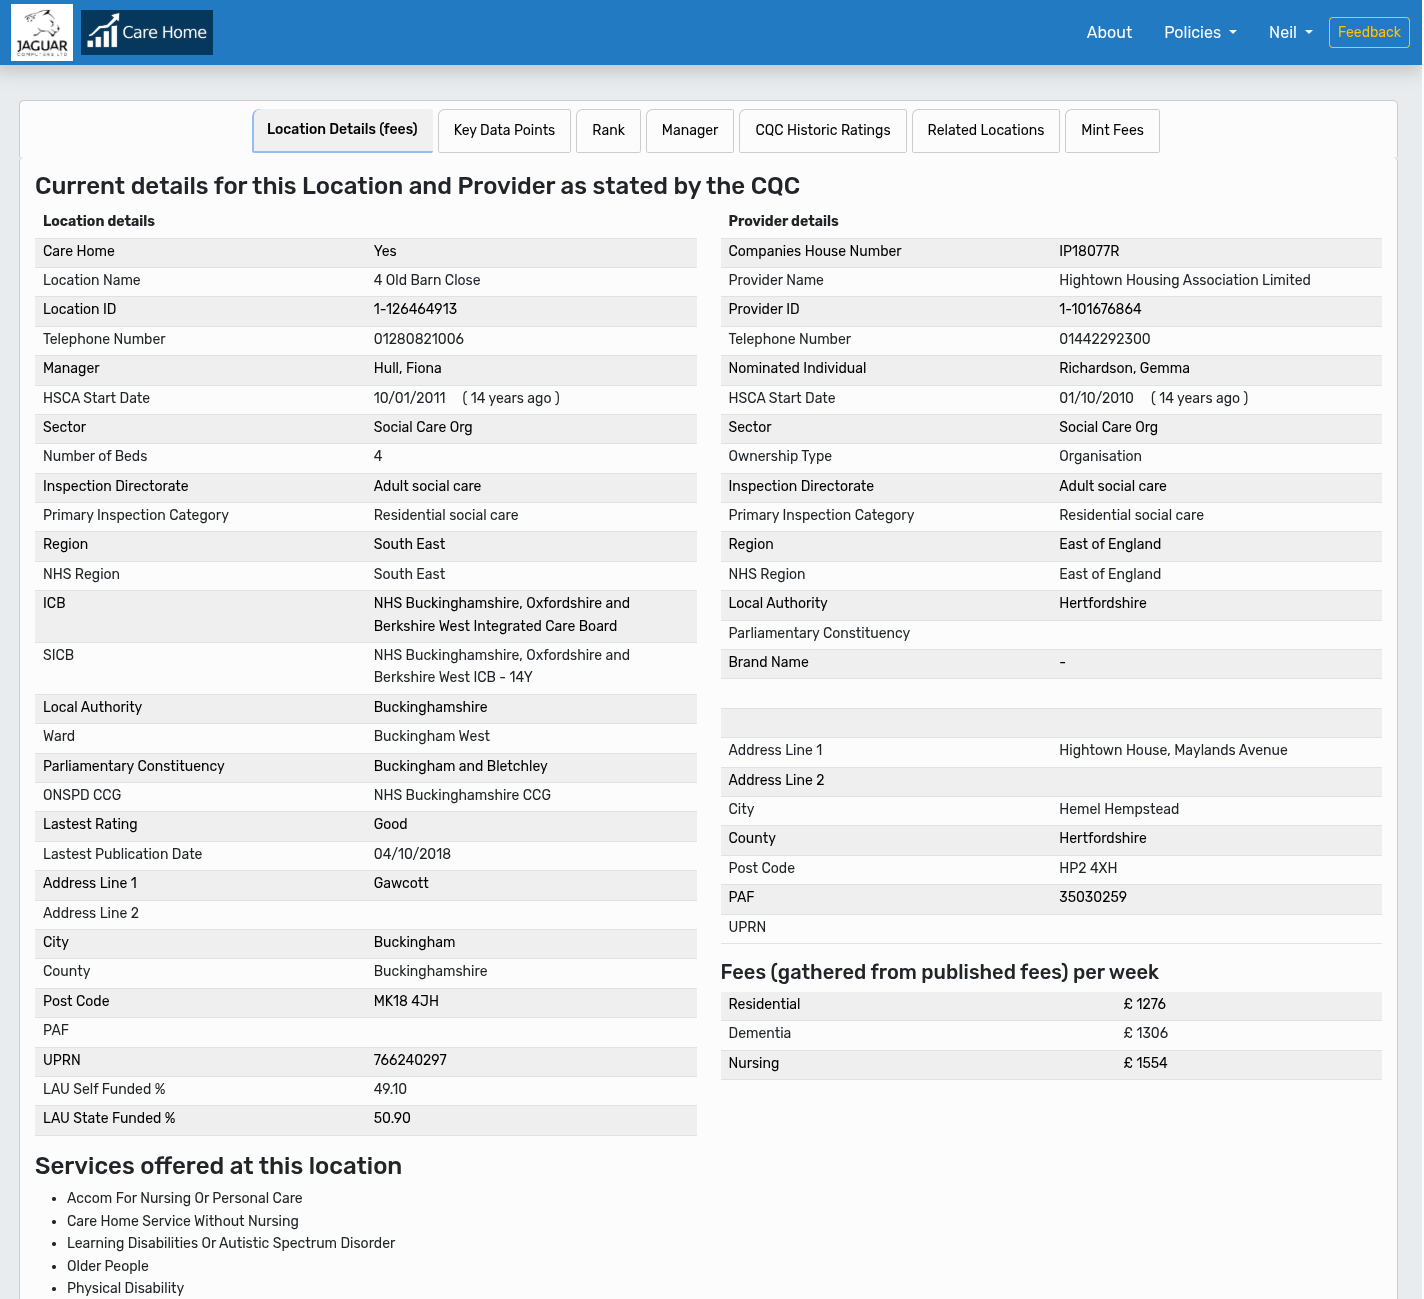Select the Location Details (fees) tab
1424x1299 pixels.
coord(342,130)
